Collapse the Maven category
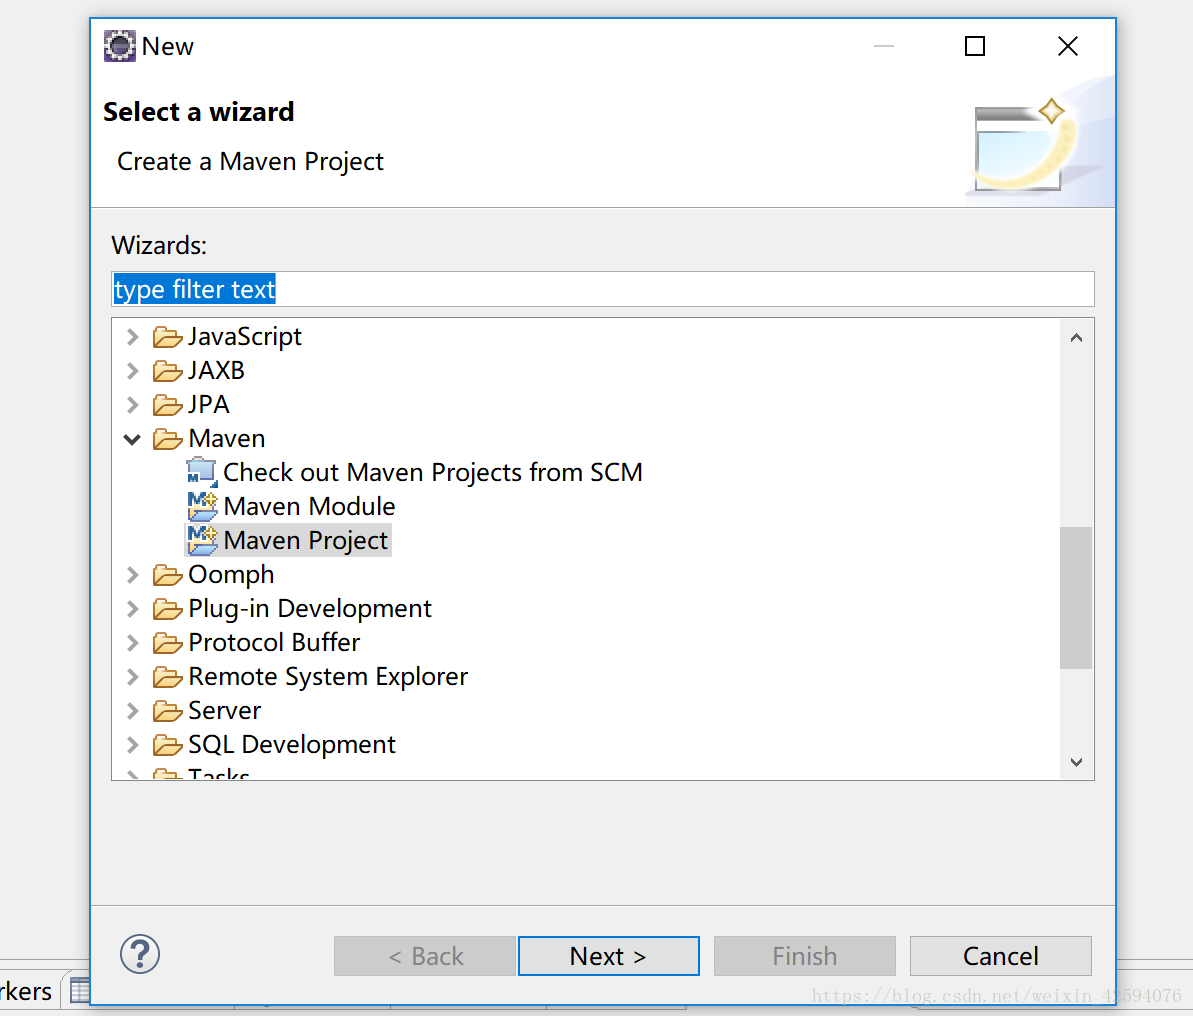 click(132, 439)
